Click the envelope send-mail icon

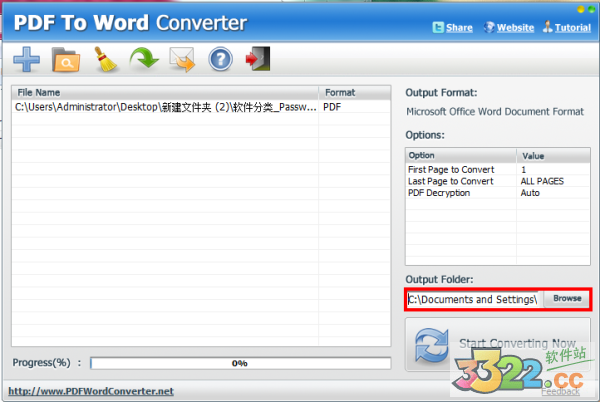pyautogui.click(x=182, y=59)
